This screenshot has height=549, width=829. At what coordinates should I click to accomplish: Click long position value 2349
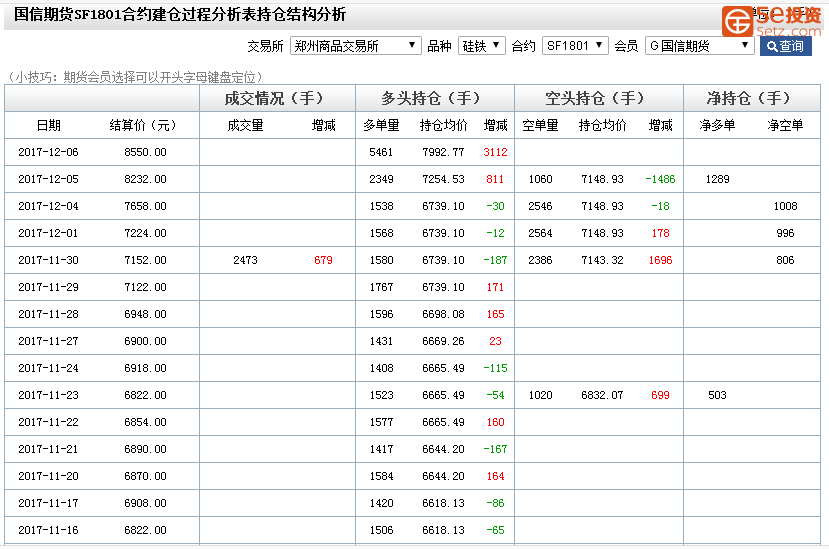click(381, 179)
